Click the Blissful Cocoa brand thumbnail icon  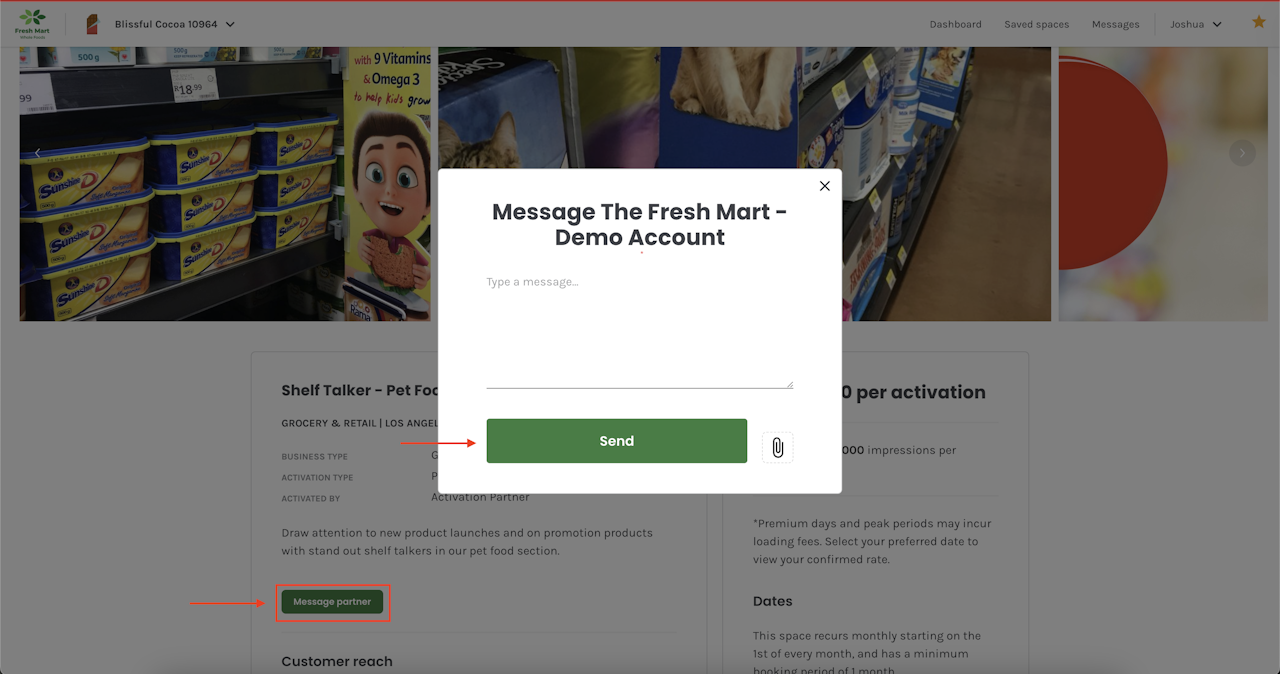(x=92, y=24)
